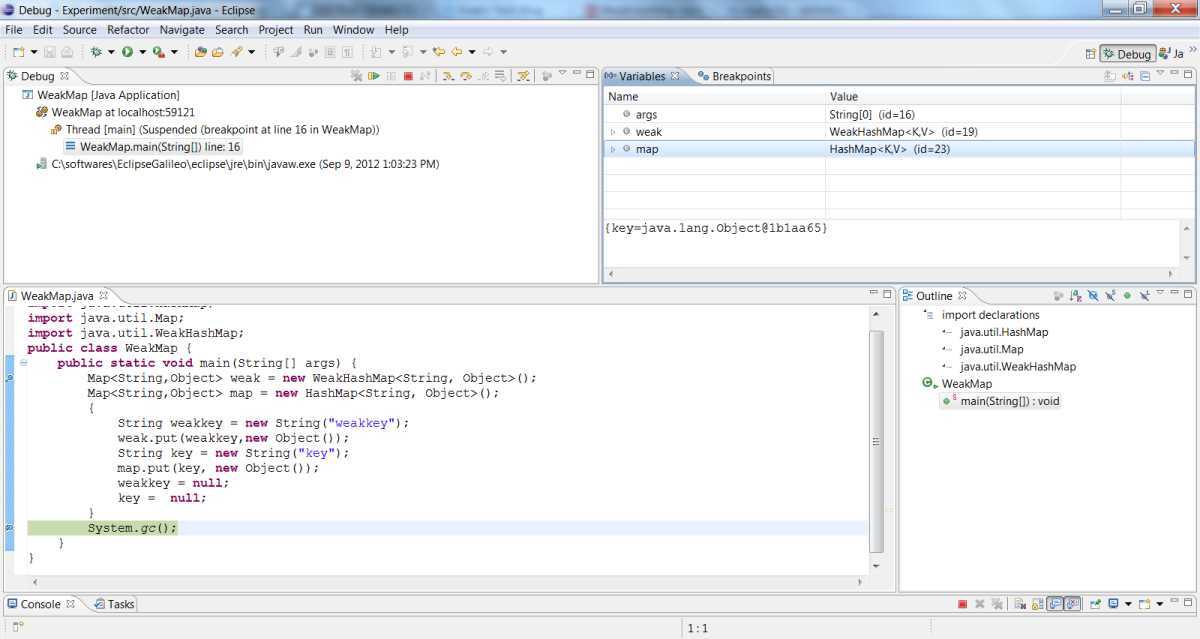This screenshot has width=1200, height=639.
Task: Toggle Show Type Names in Variables view
Action: [1110, 76]
